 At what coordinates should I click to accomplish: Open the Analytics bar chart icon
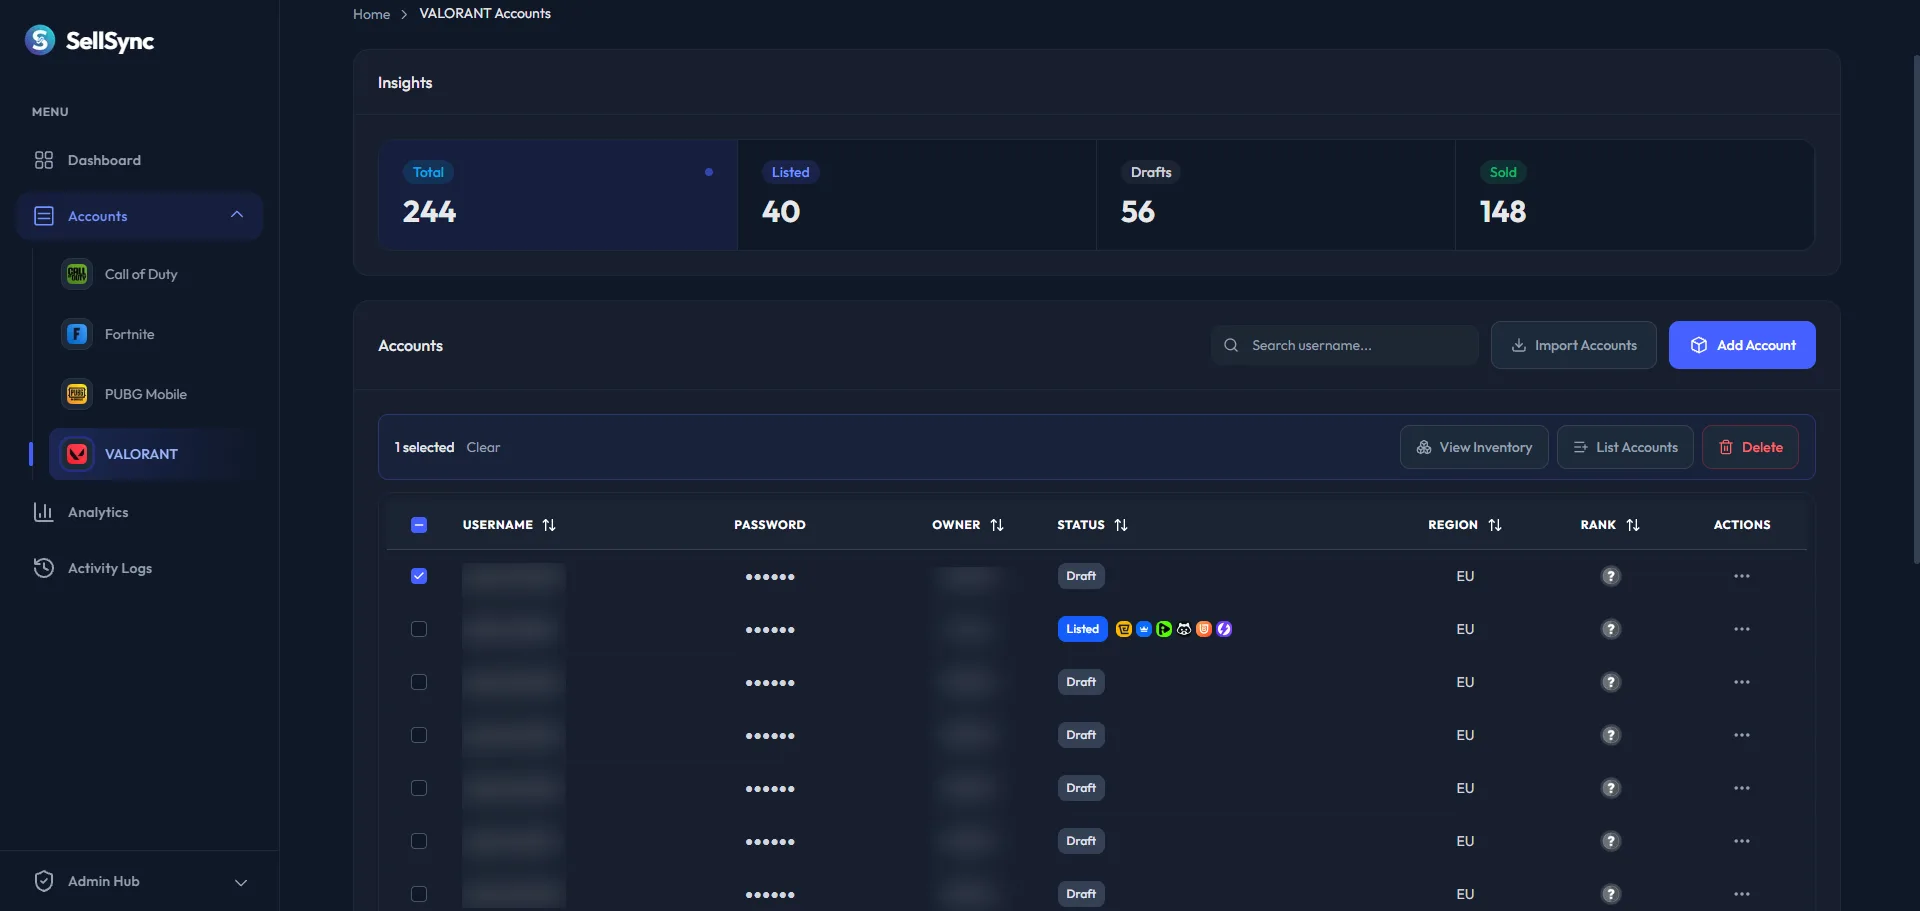click(44, 512)
